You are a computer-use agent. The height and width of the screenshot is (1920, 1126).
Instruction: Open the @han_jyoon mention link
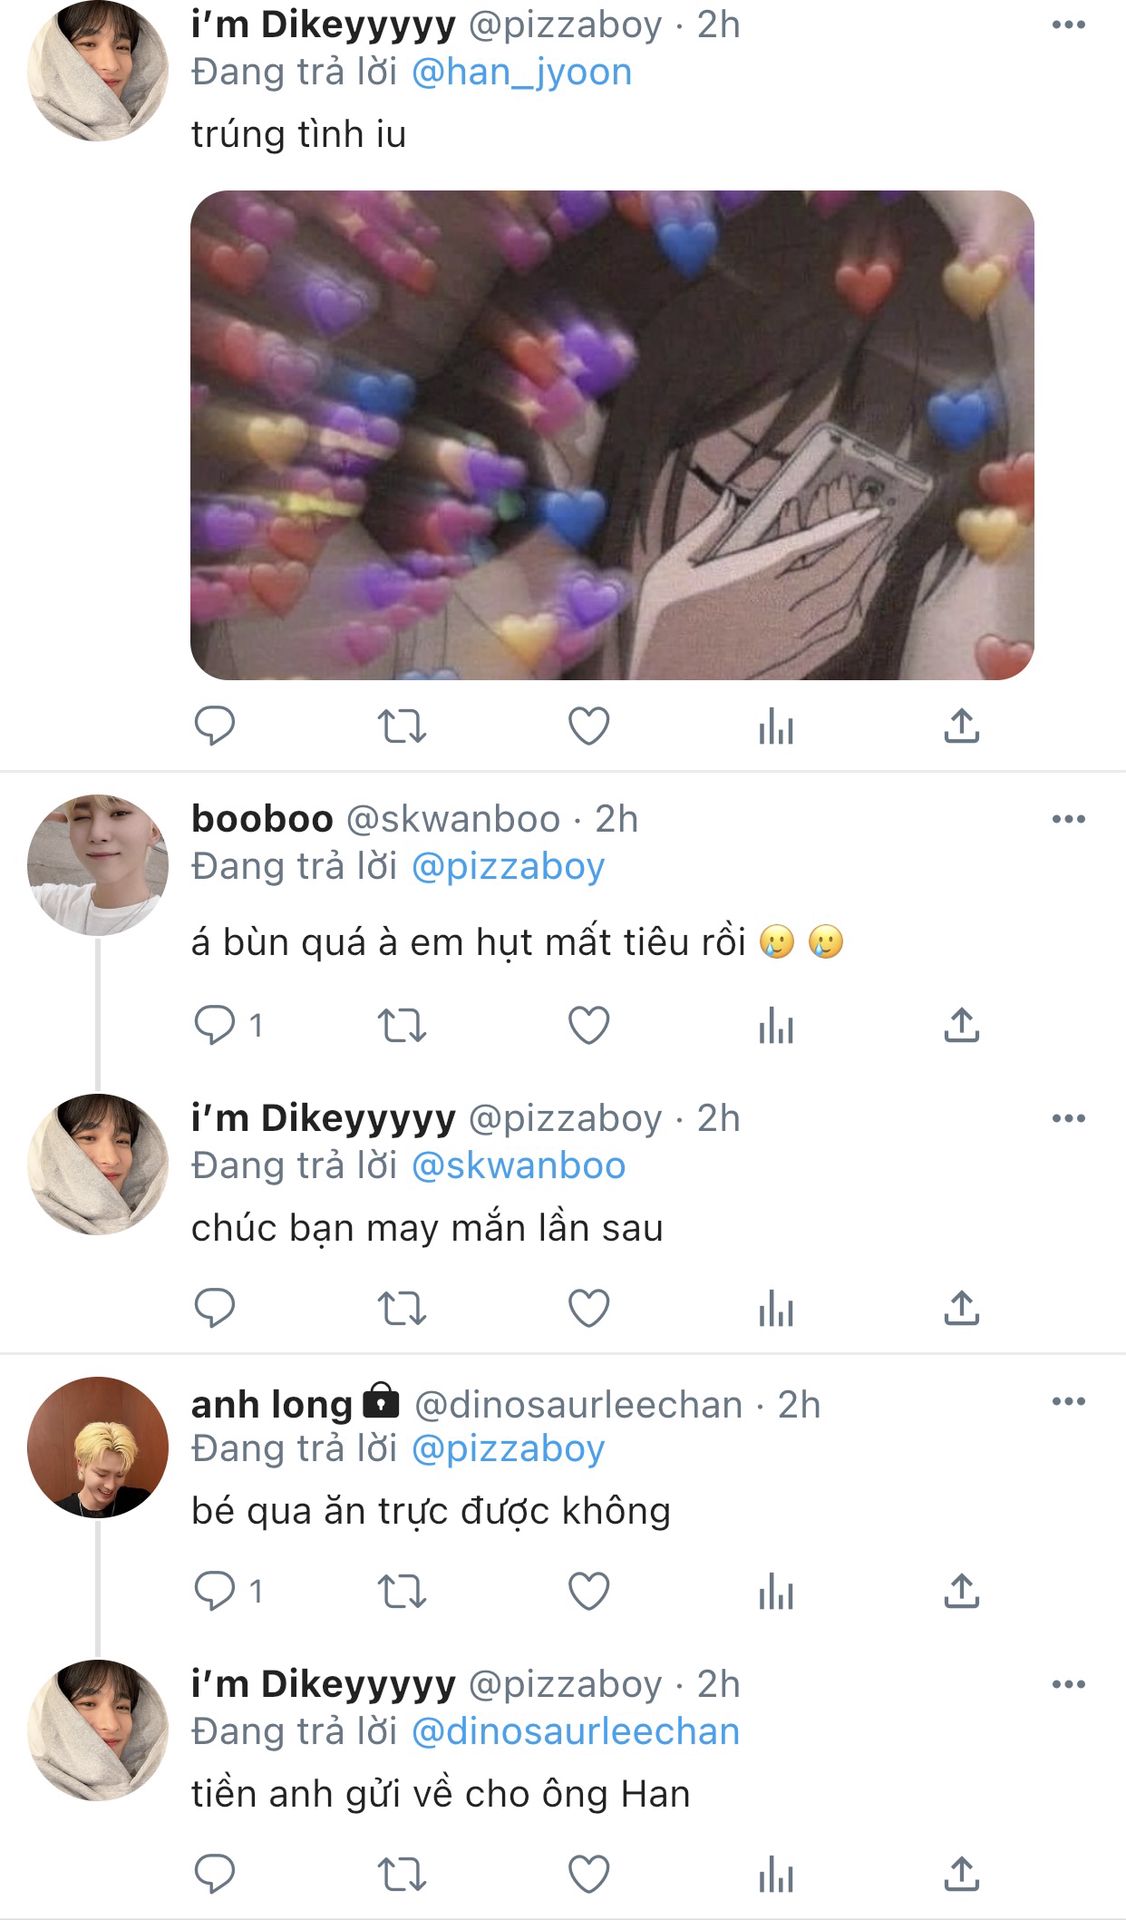coord(522,72)
